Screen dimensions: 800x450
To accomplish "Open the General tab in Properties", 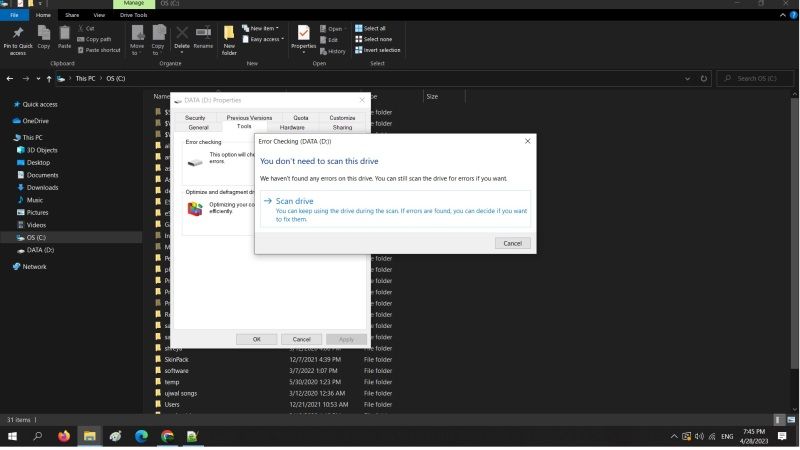I will [198, 128].
